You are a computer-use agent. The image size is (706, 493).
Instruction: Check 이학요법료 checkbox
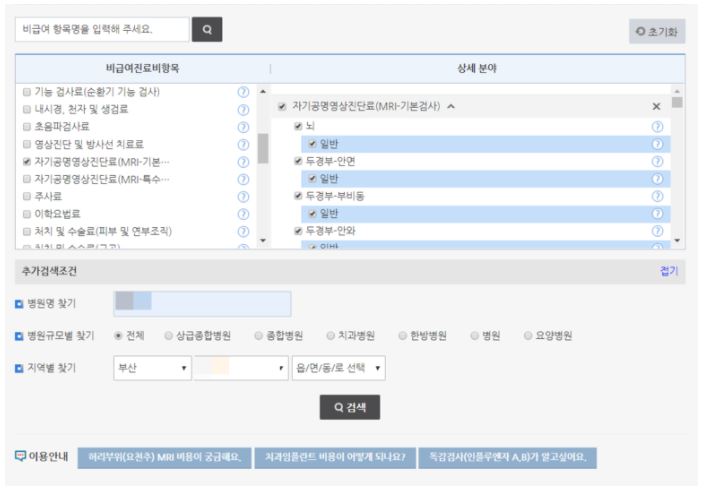(27, 214)
